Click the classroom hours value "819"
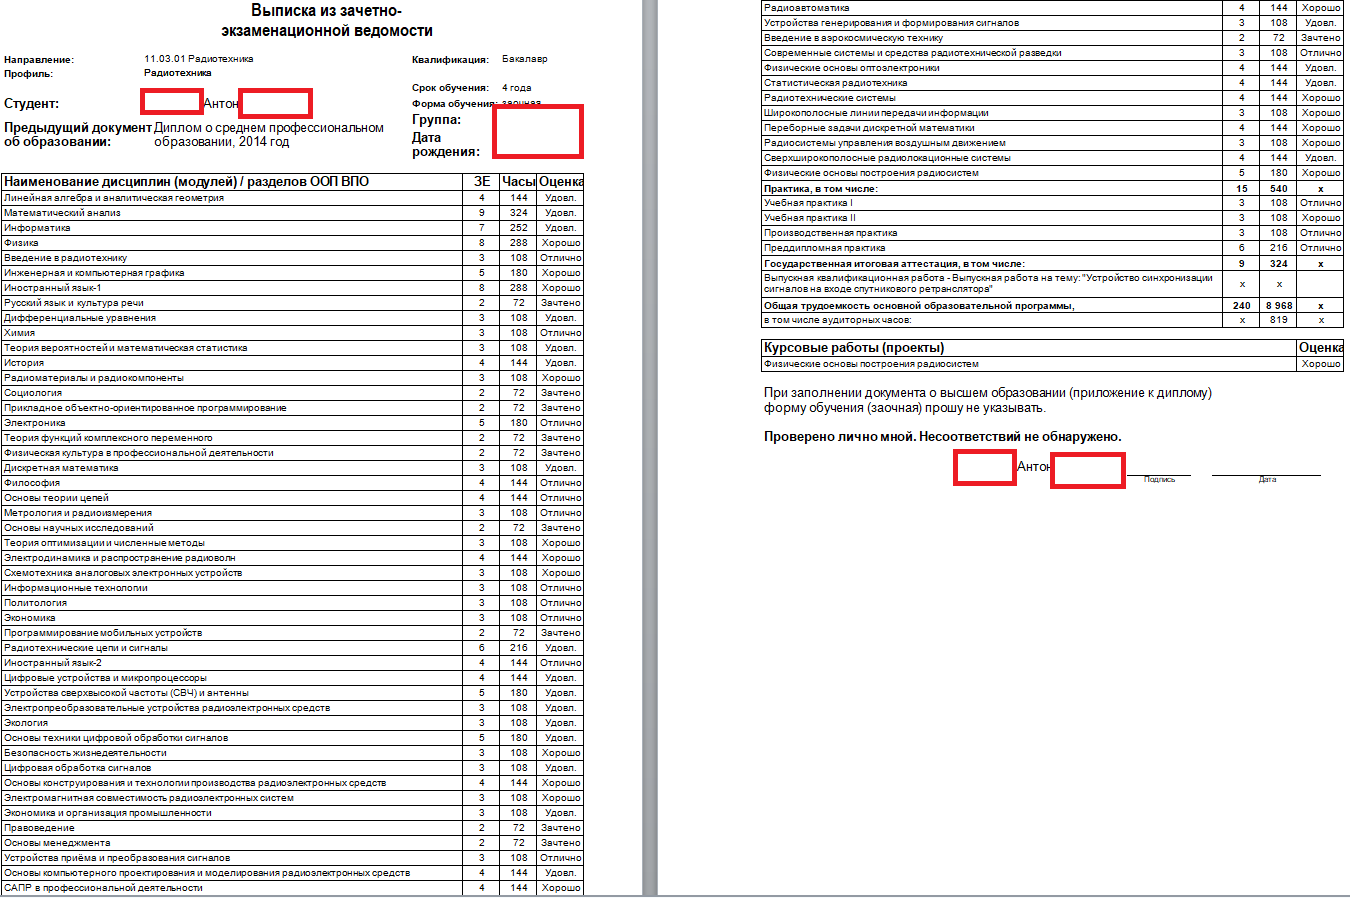The height and width of the screenshot is (898, 1350). point(1279,320)
